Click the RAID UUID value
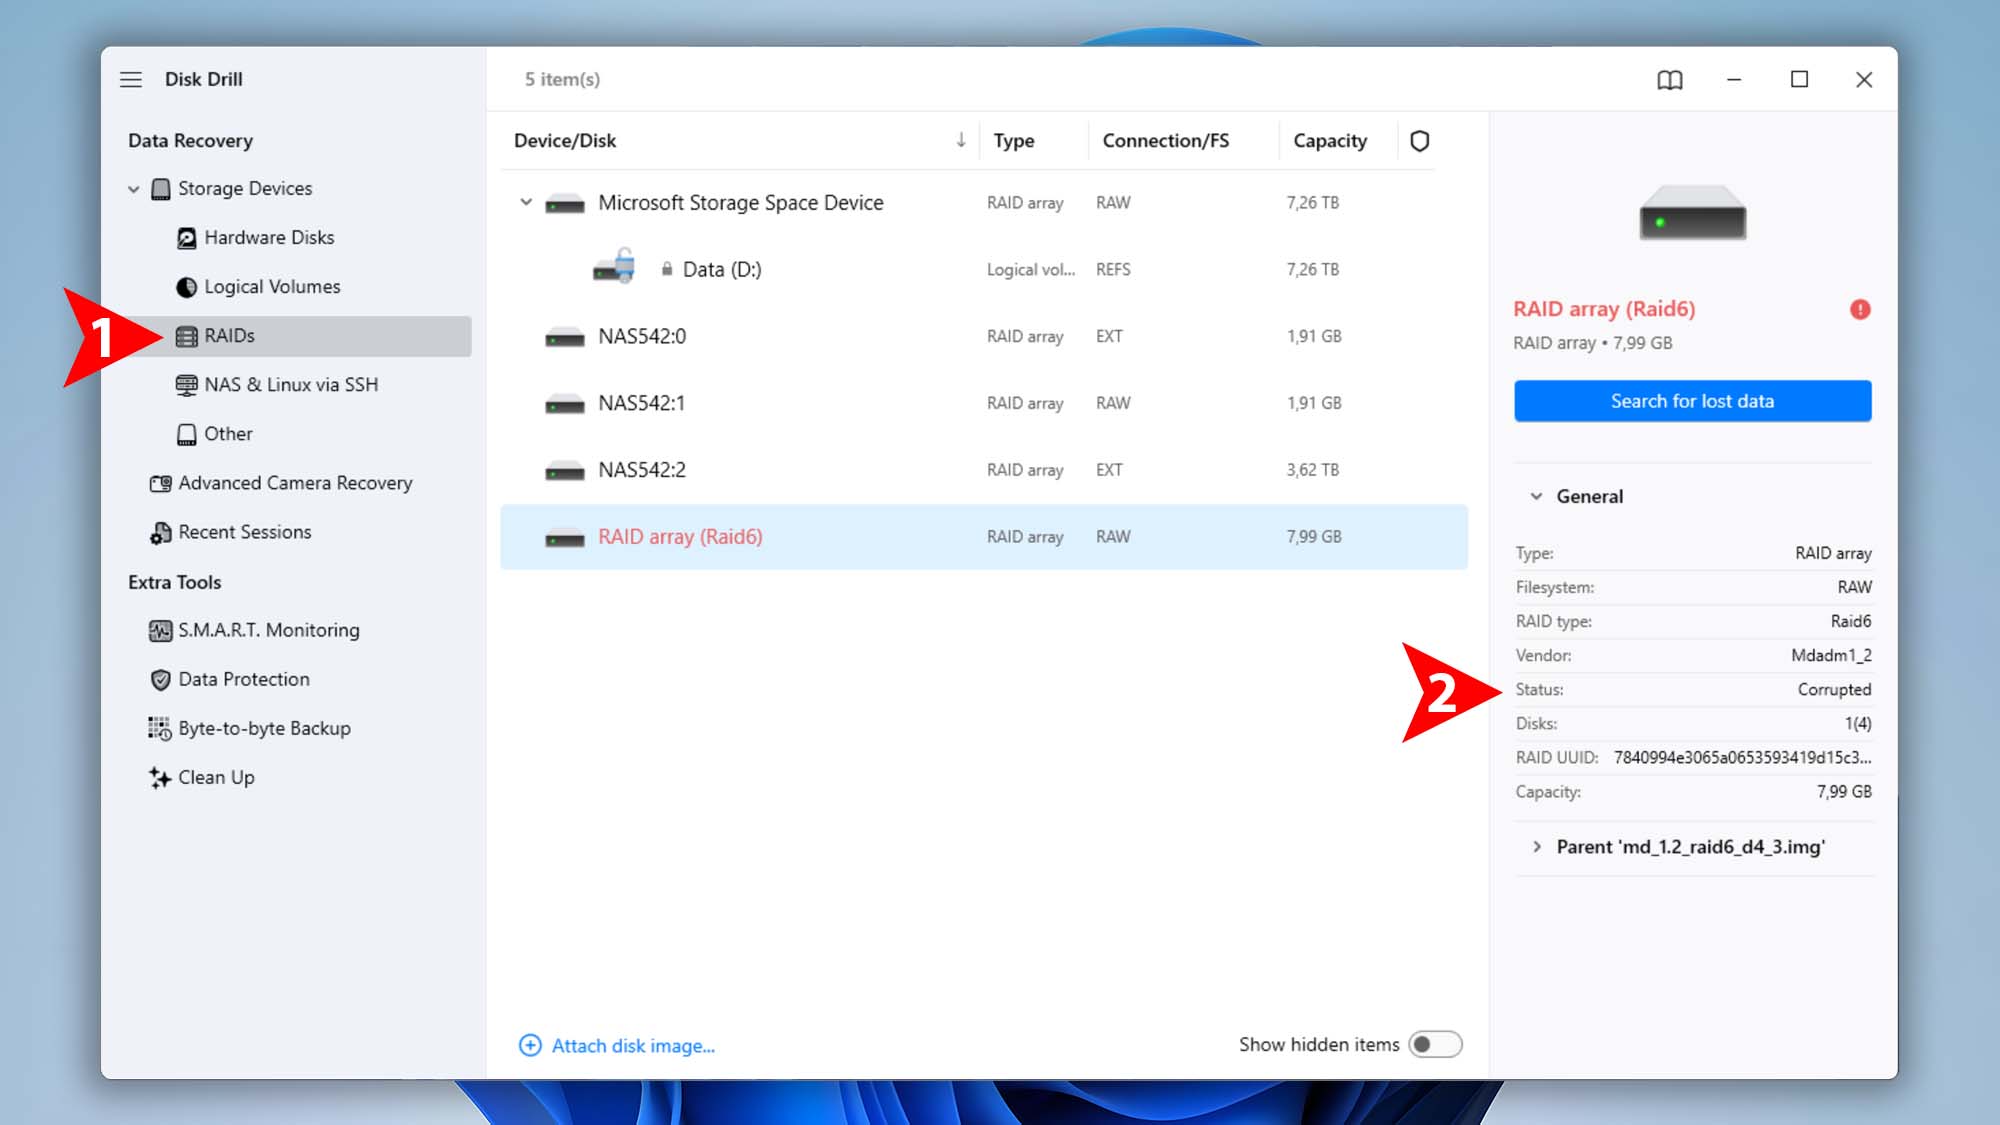The image size is (2000, 1125). 1742,757
